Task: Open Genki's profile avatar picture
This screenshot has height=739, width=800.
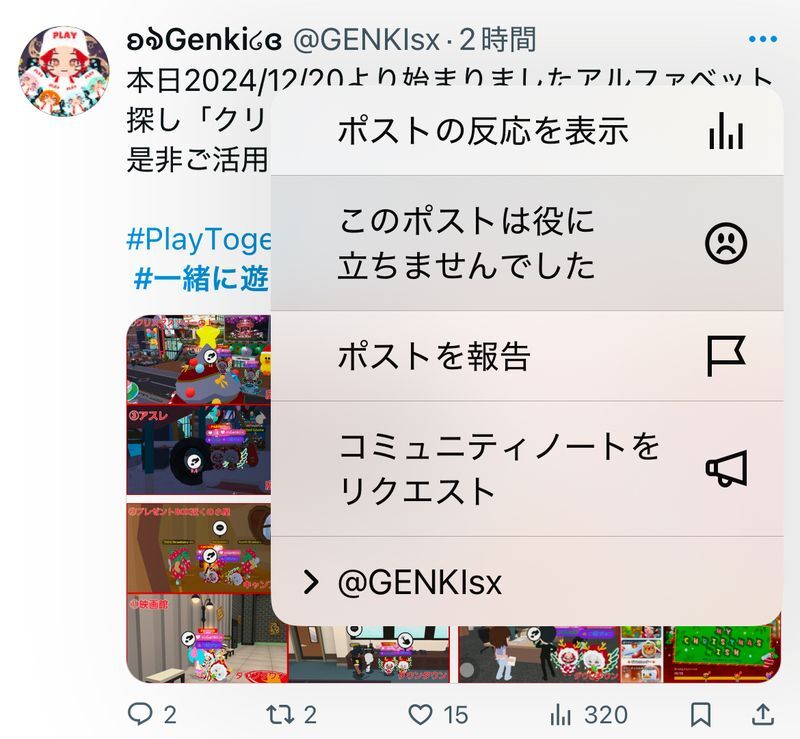Action: 64,71
